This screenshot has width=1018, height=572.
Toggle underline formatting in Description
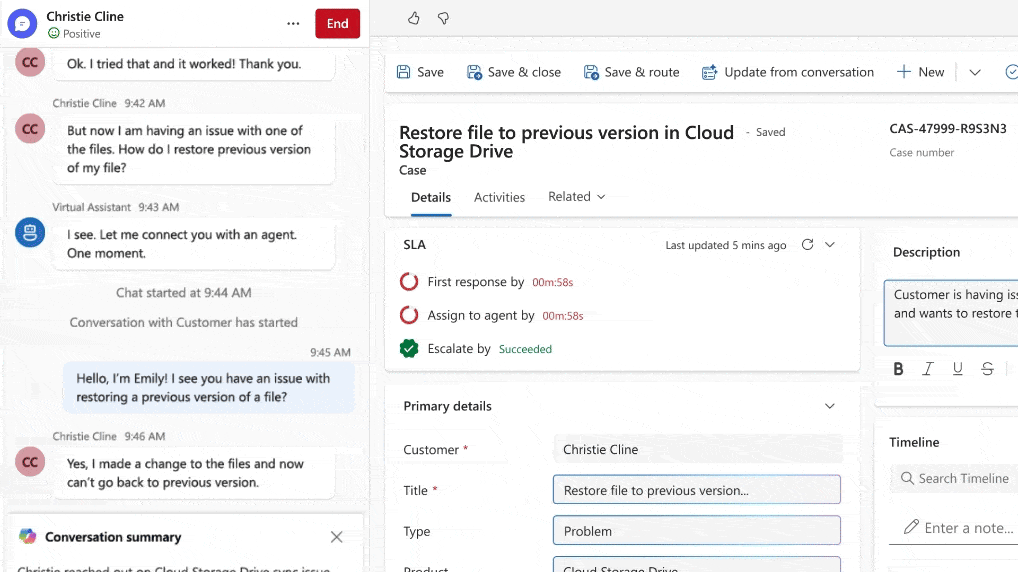click(958, 369)
